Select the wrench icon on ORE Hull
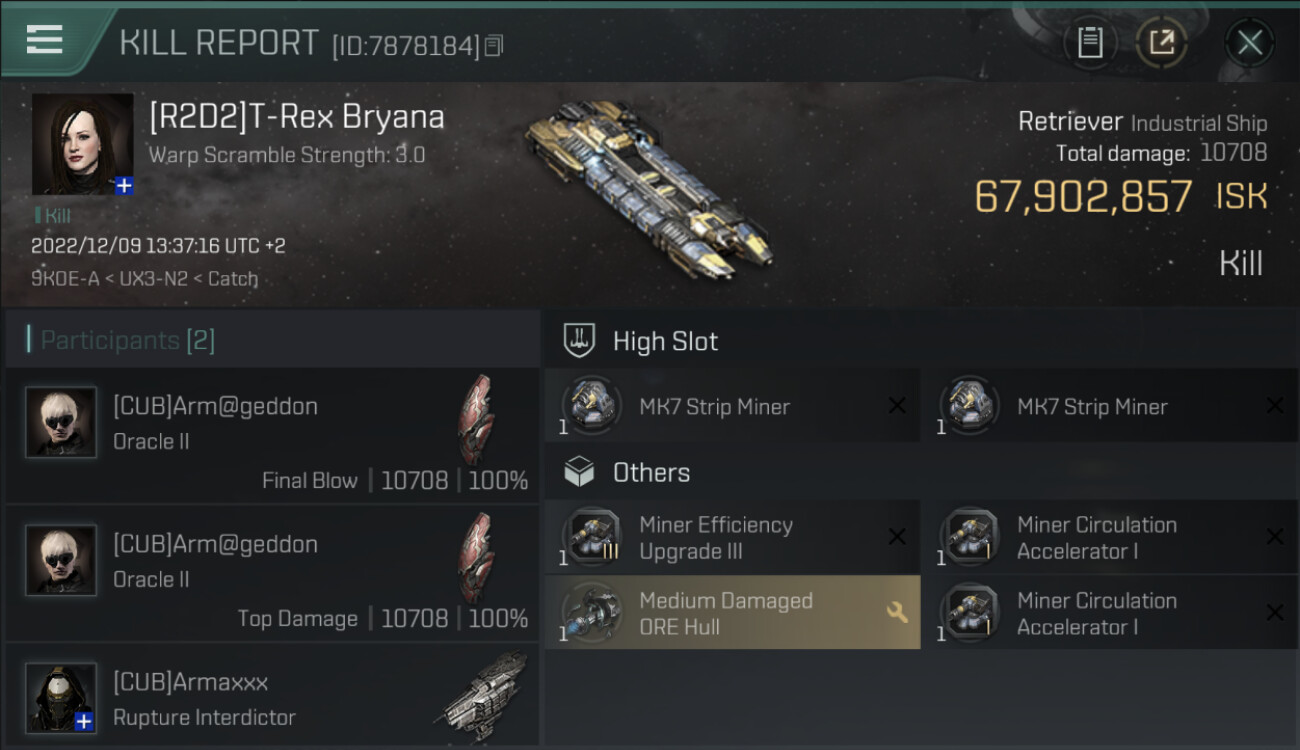1300x750 pixels. coord(897,612)
